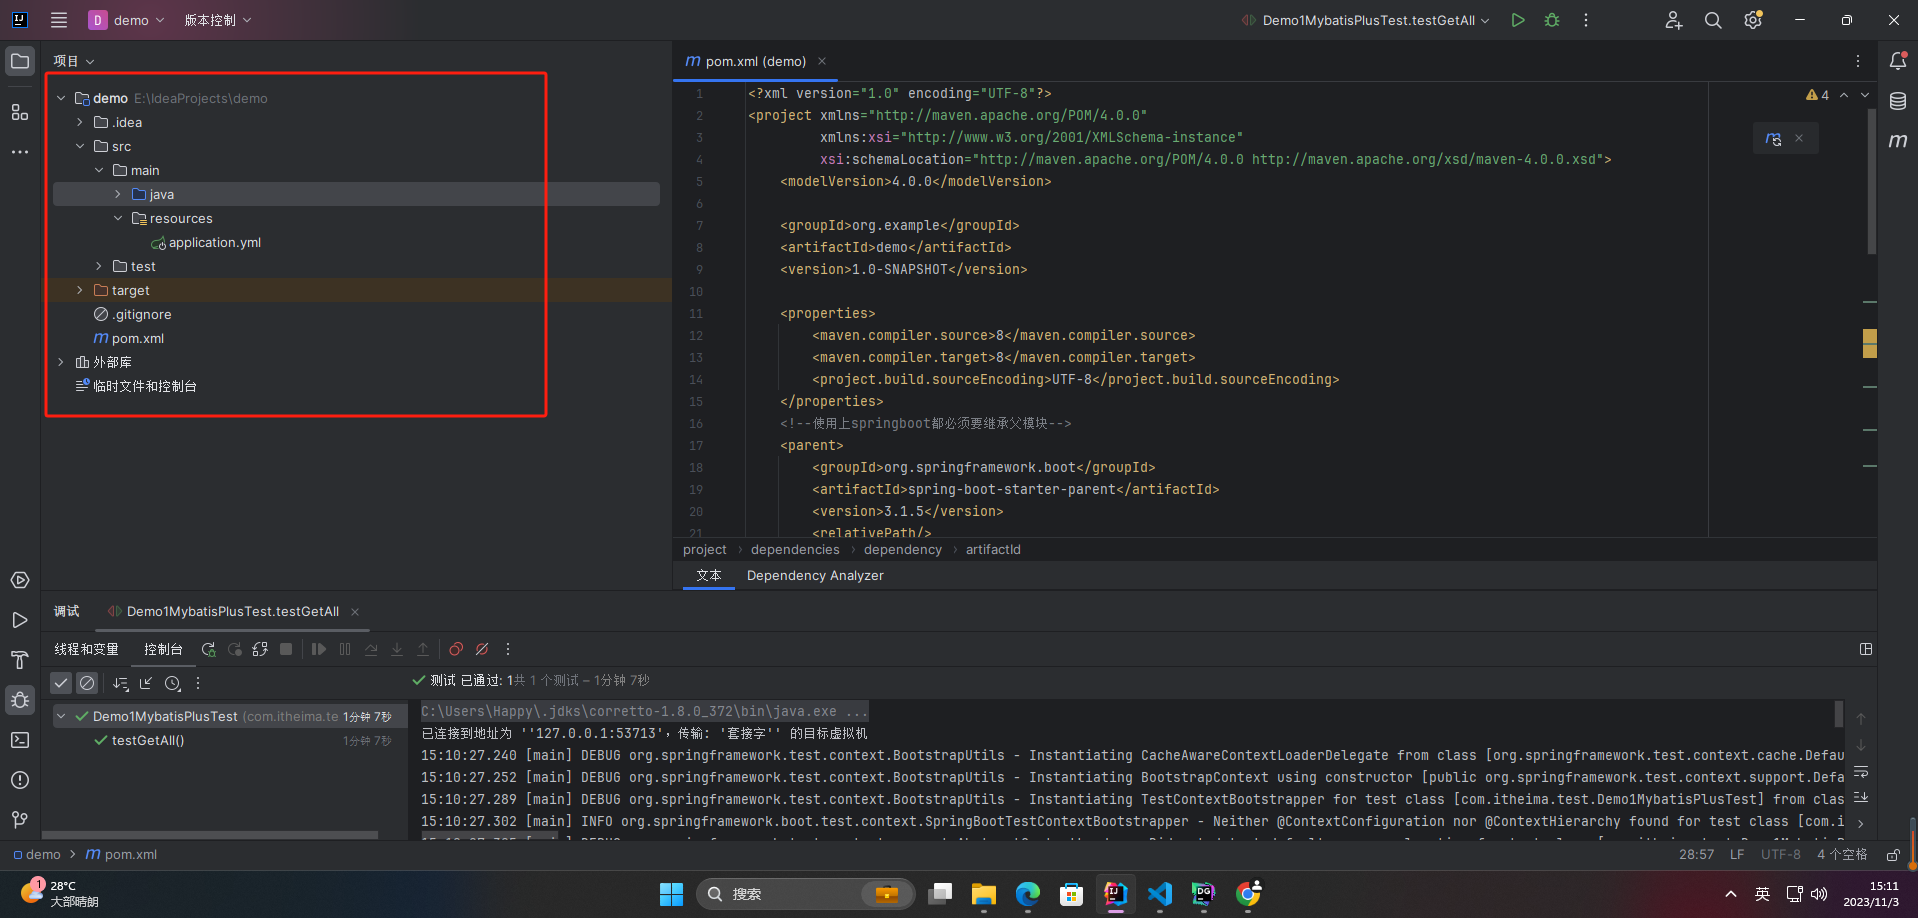Image resolution: width=1918 pixels, height=918 pixels.
Task: Open Code With Me collaboration icon
Action: [1673, 20]
